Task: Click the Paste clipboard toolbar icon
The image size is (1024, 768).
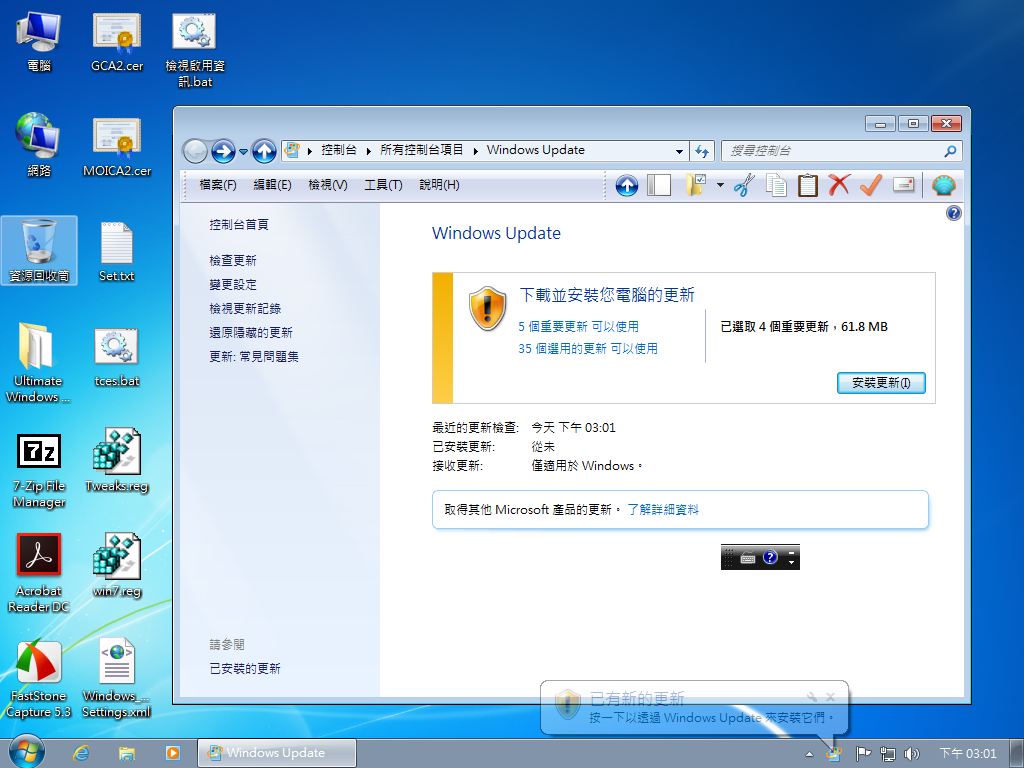Action: (807, 185)
